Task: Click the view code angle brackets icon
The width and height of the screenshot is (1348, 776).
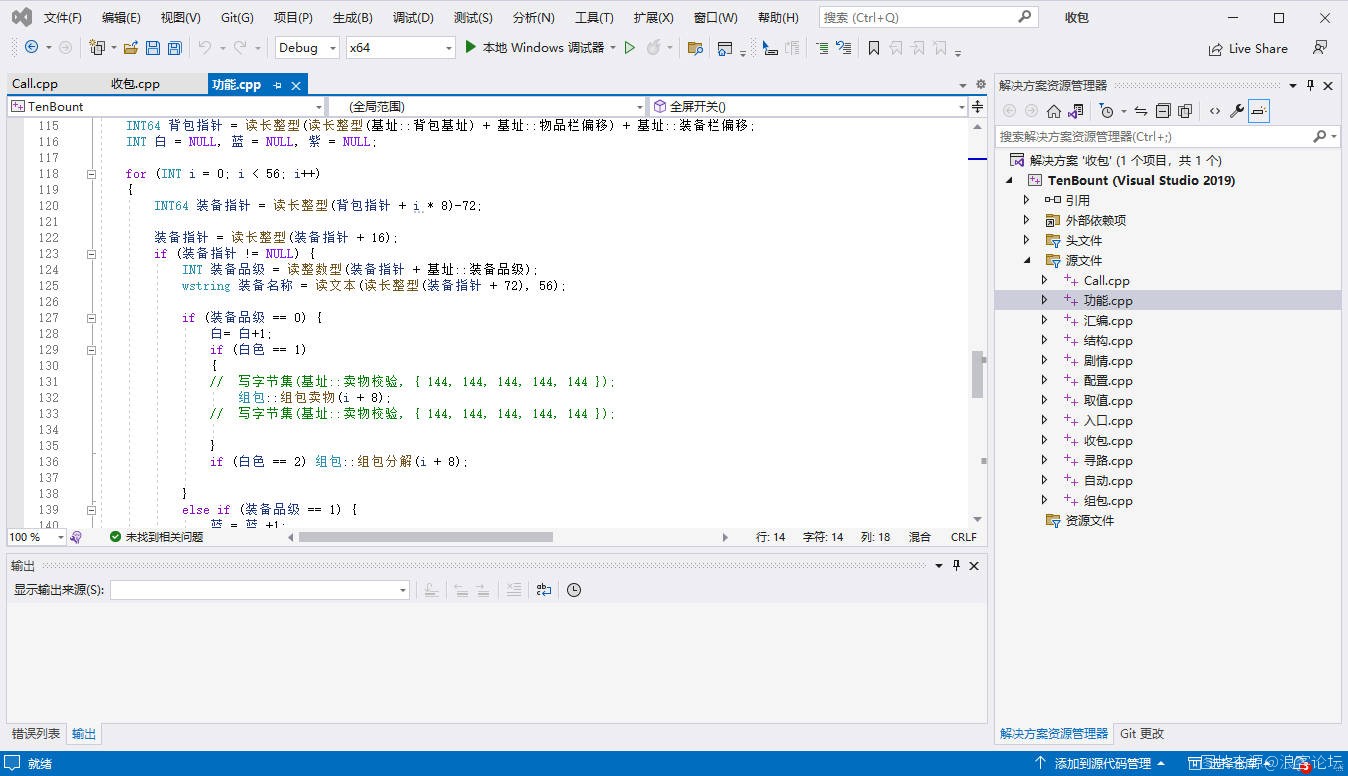Action: click(1215, 111)
